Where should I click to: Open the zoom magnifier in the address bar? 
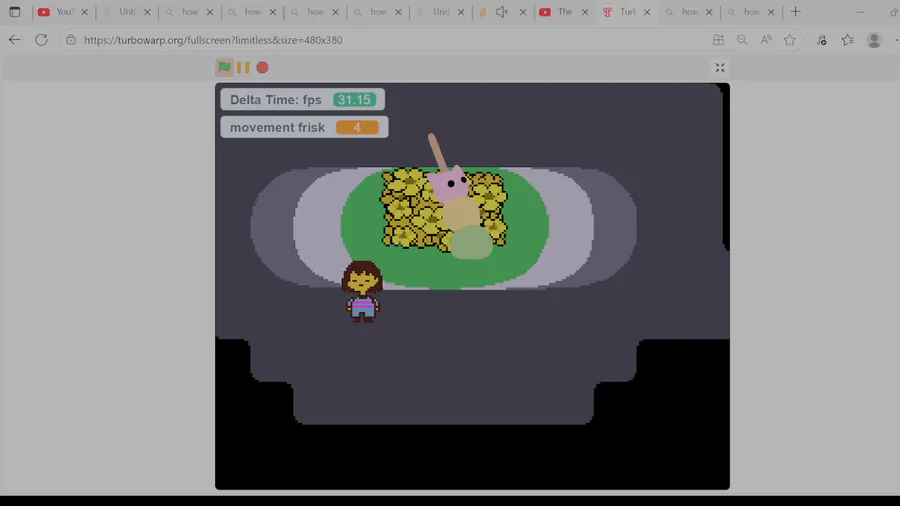[742, 40]
